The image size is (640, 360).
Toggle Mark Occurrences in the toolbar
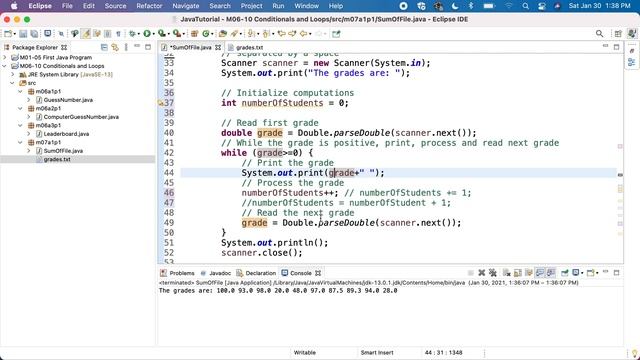tap(86, 34)
